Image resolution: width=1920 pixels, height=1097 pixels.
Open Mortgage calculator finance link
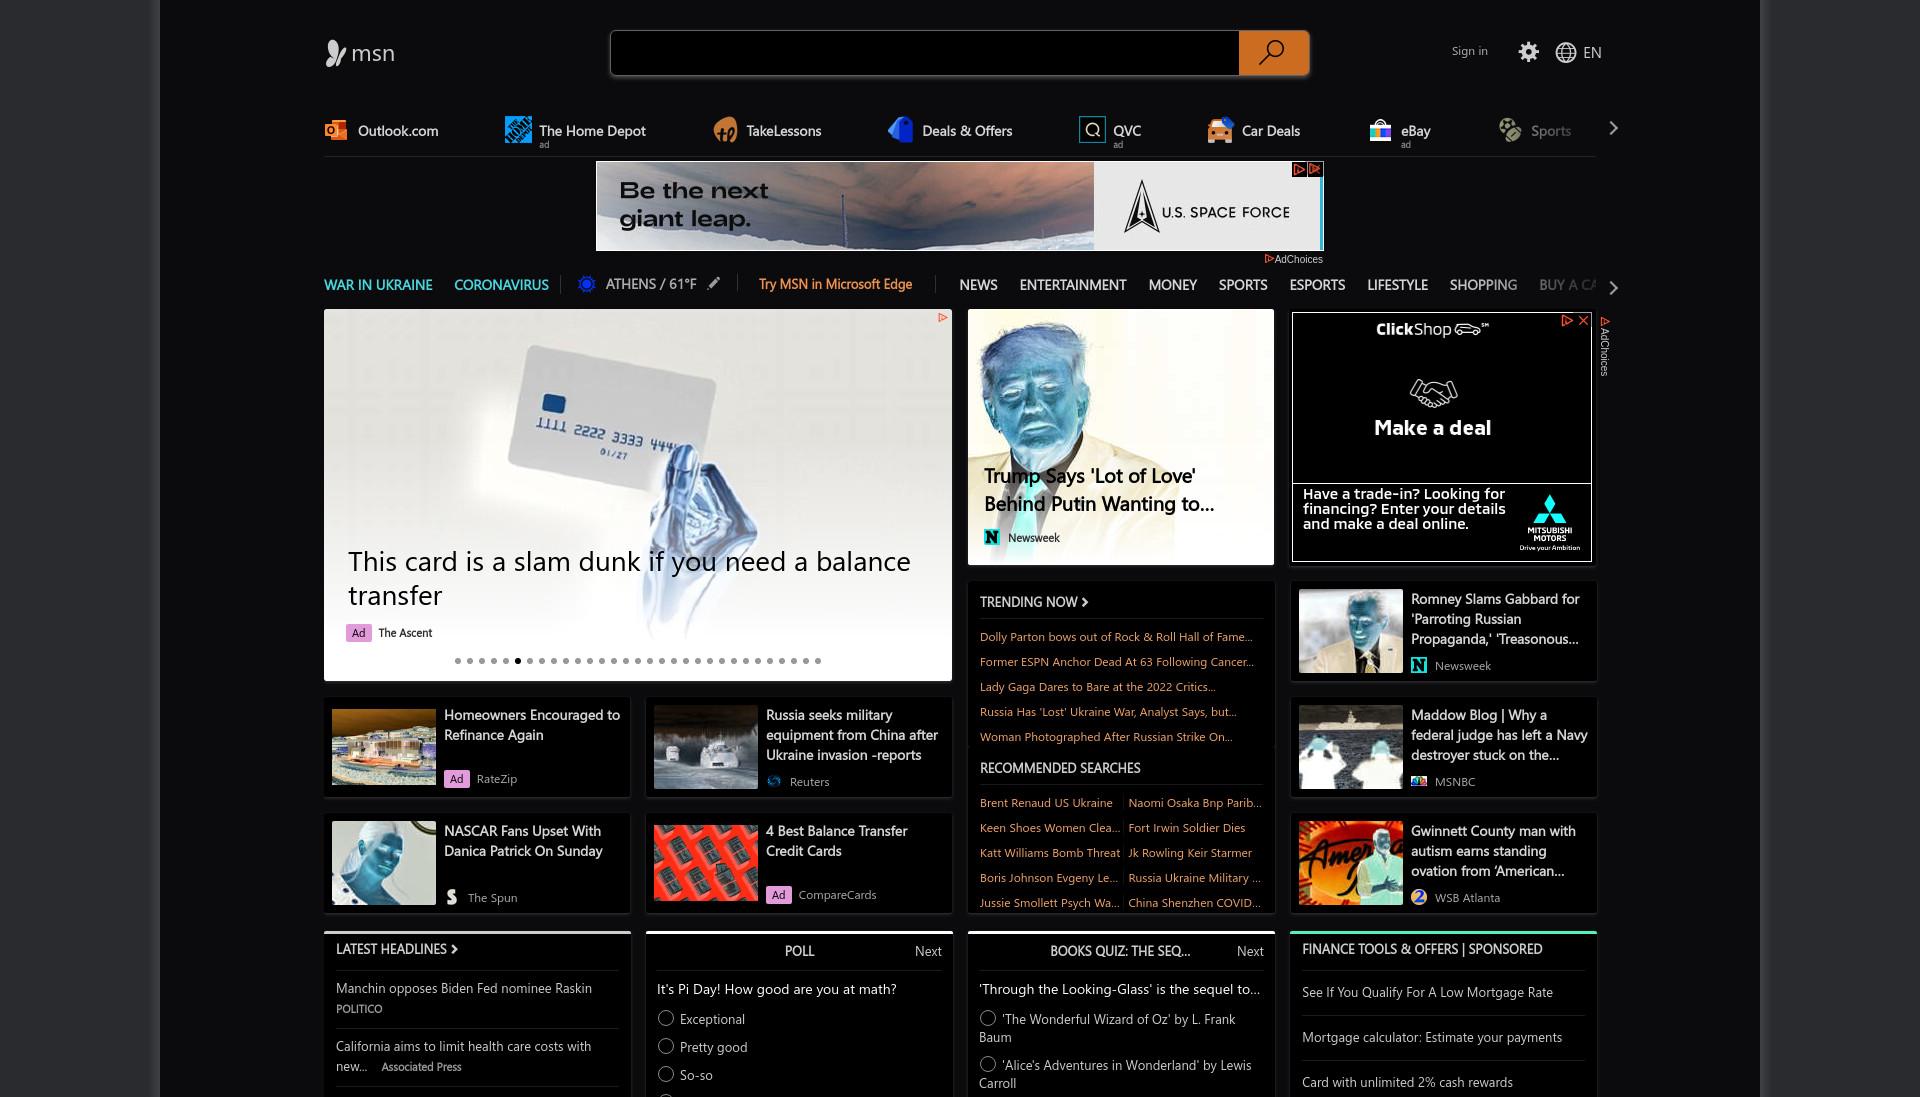coord(1432,1037)
